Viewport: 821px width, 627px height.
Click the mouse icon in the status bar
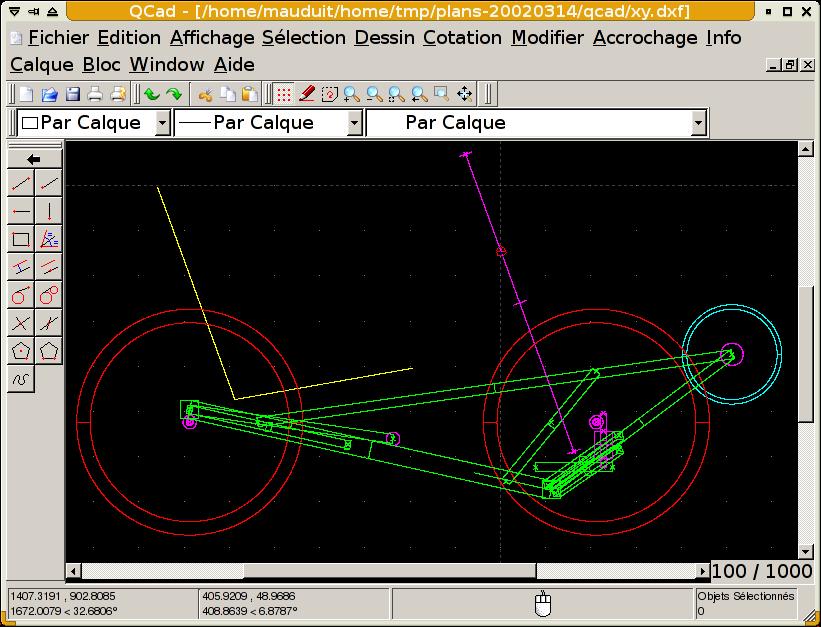click(x=543, y=604)
